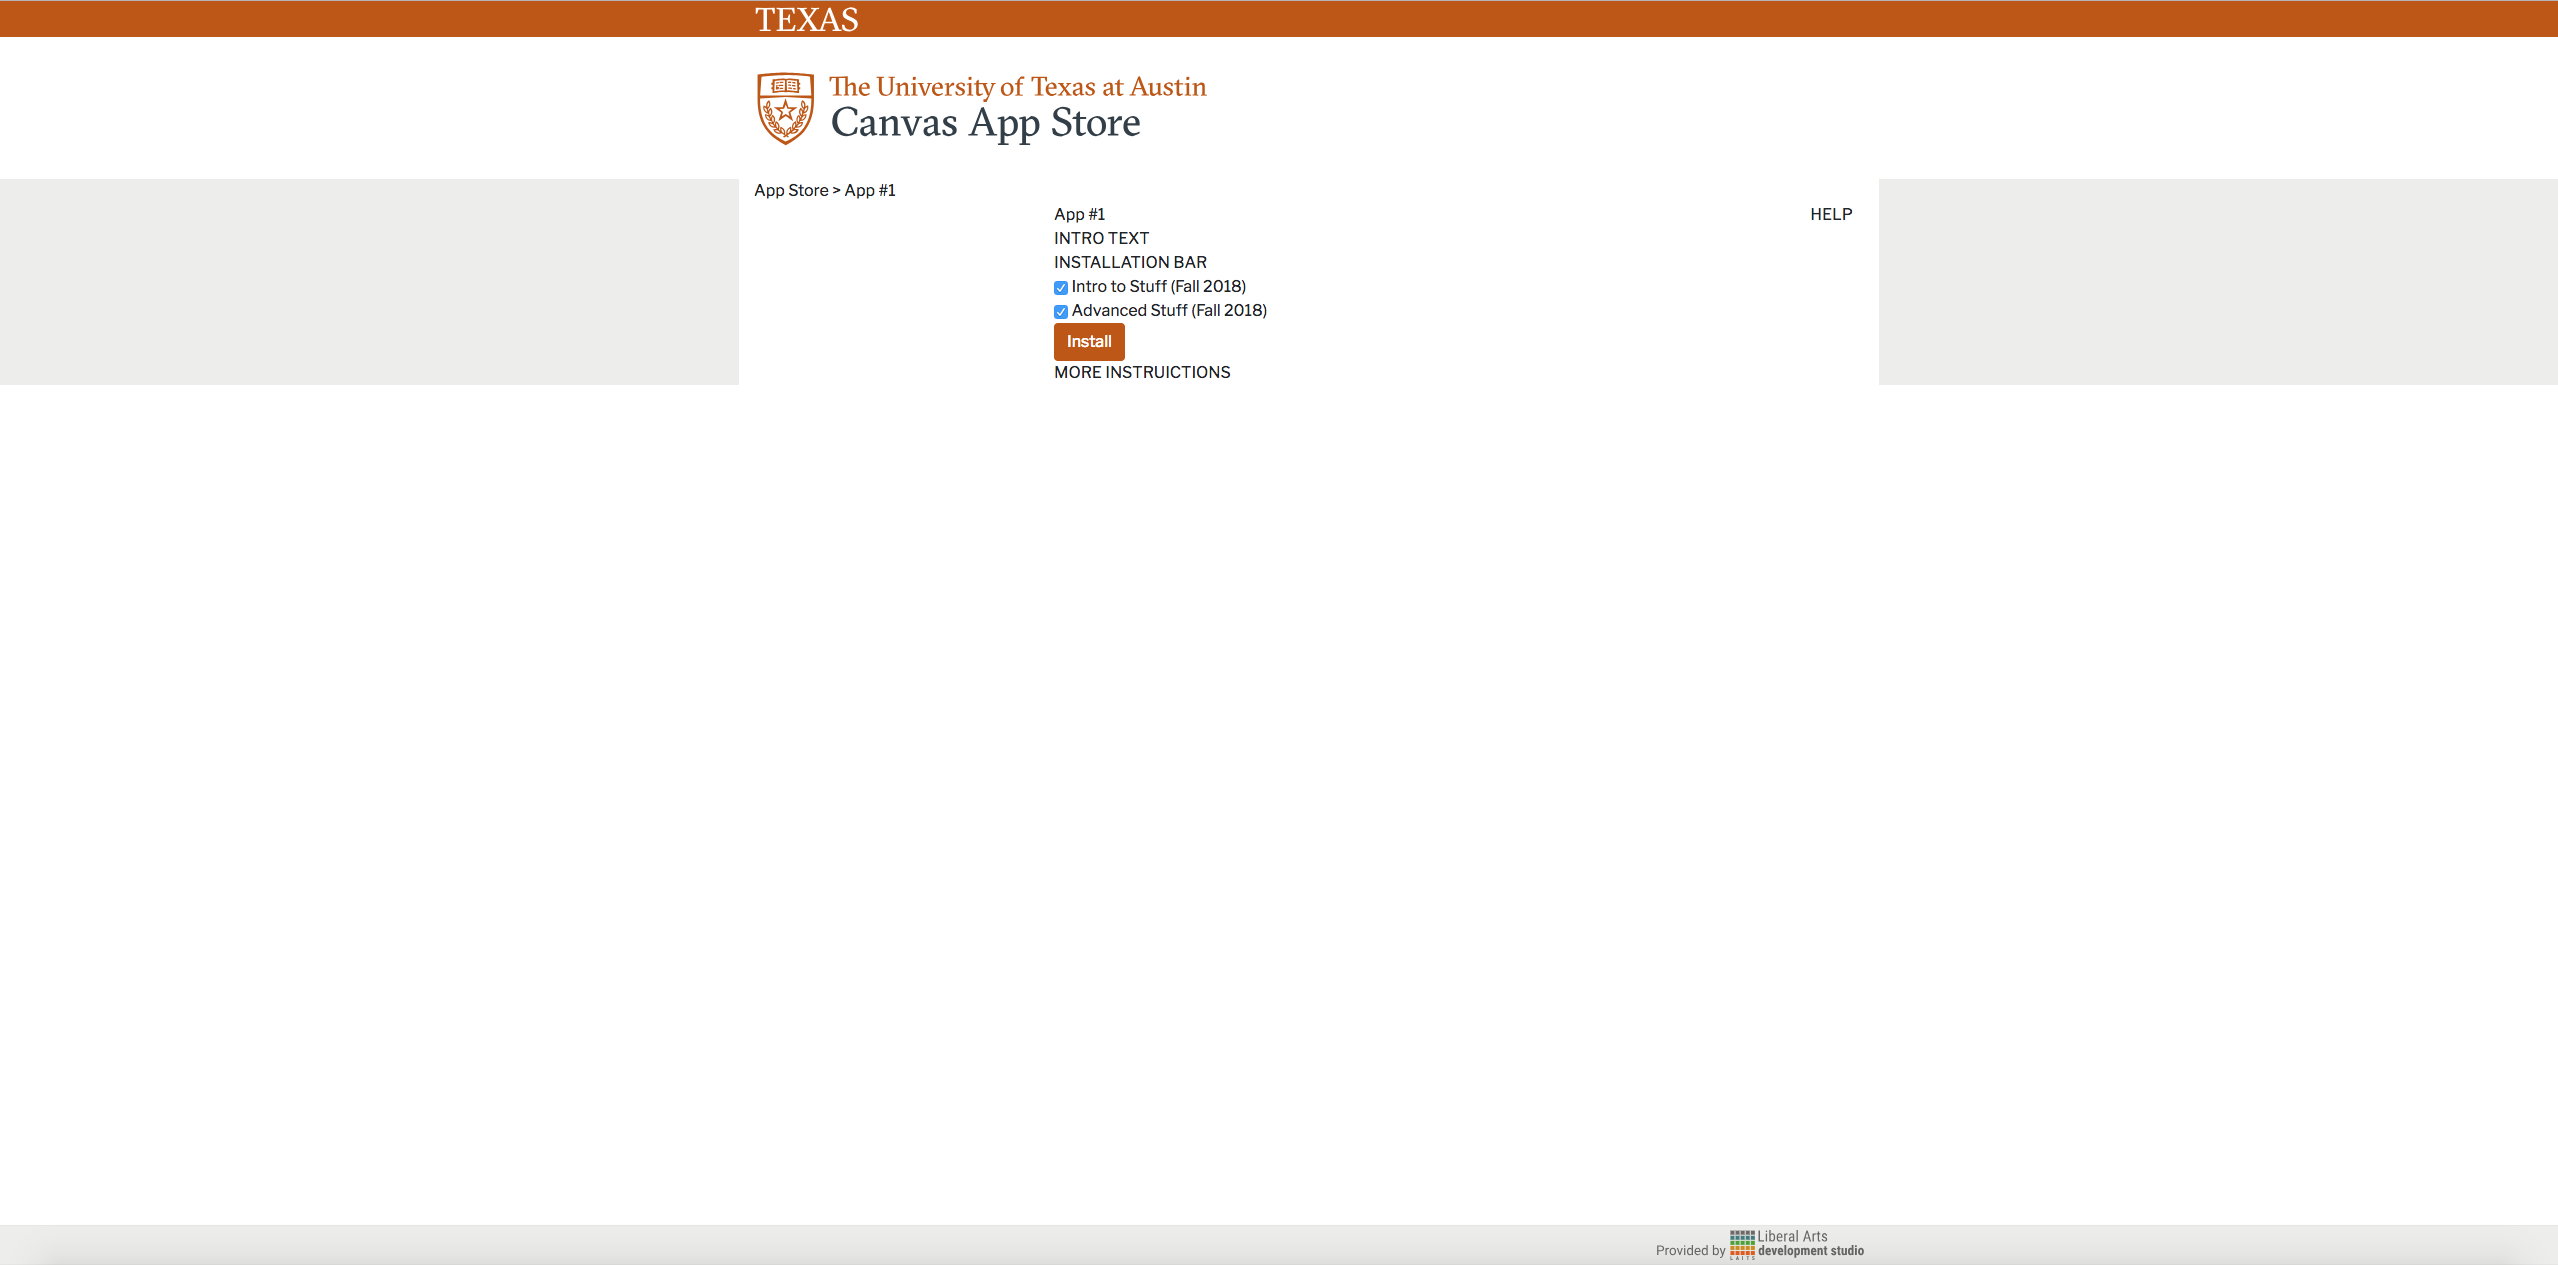
Task: Open The University of Texas at Austin link
Action: coord(1017,87)
